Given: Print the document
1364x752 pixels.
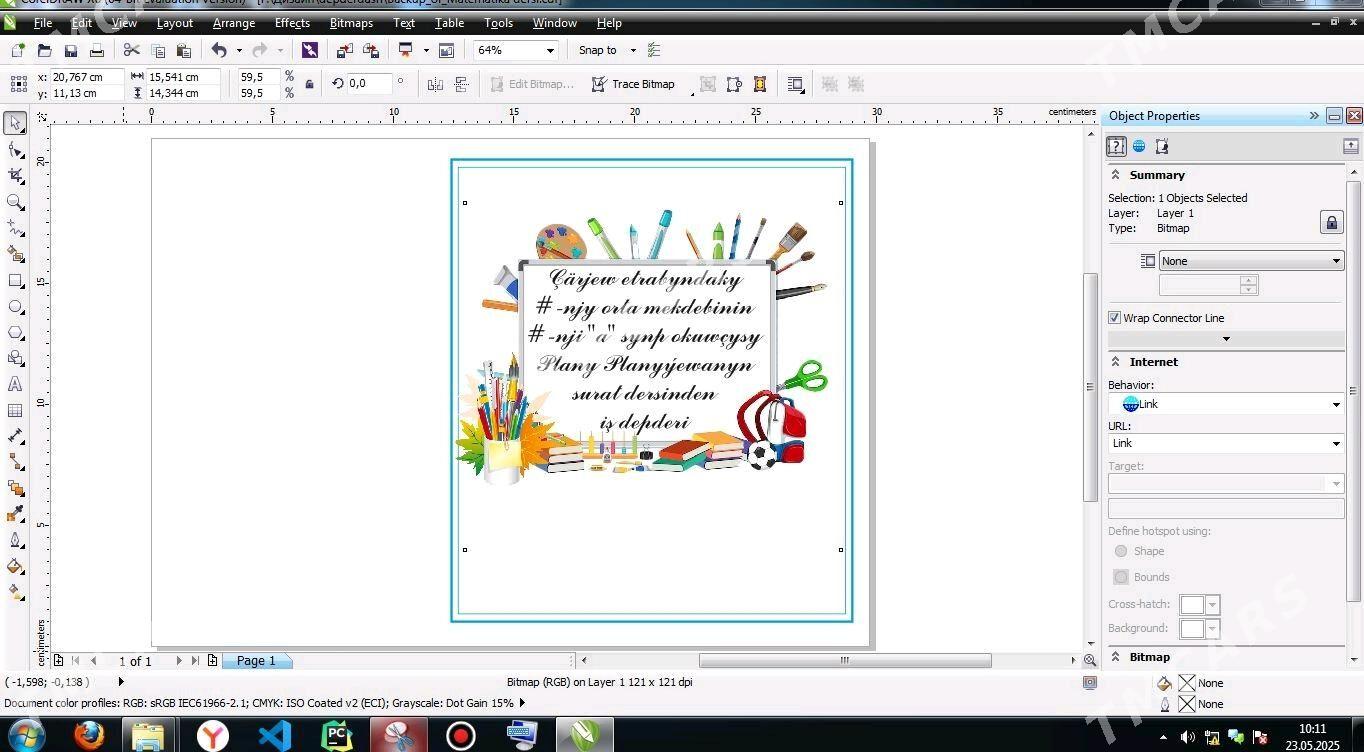Looking at the screenshot, I should coord(96,50).
